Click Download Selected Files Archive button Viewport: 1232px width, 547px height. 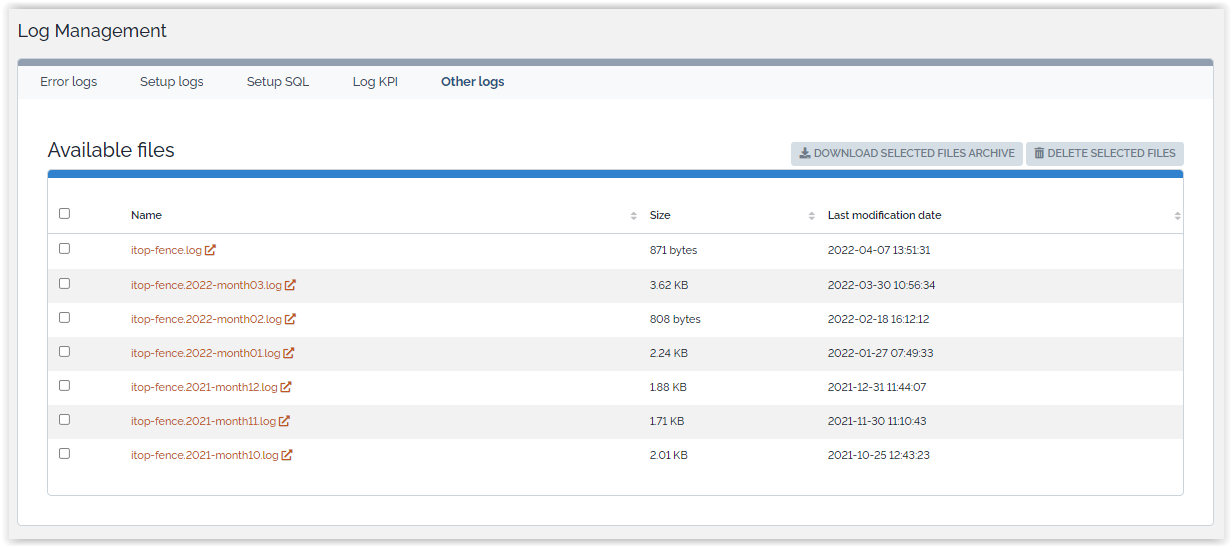[906, 153]
